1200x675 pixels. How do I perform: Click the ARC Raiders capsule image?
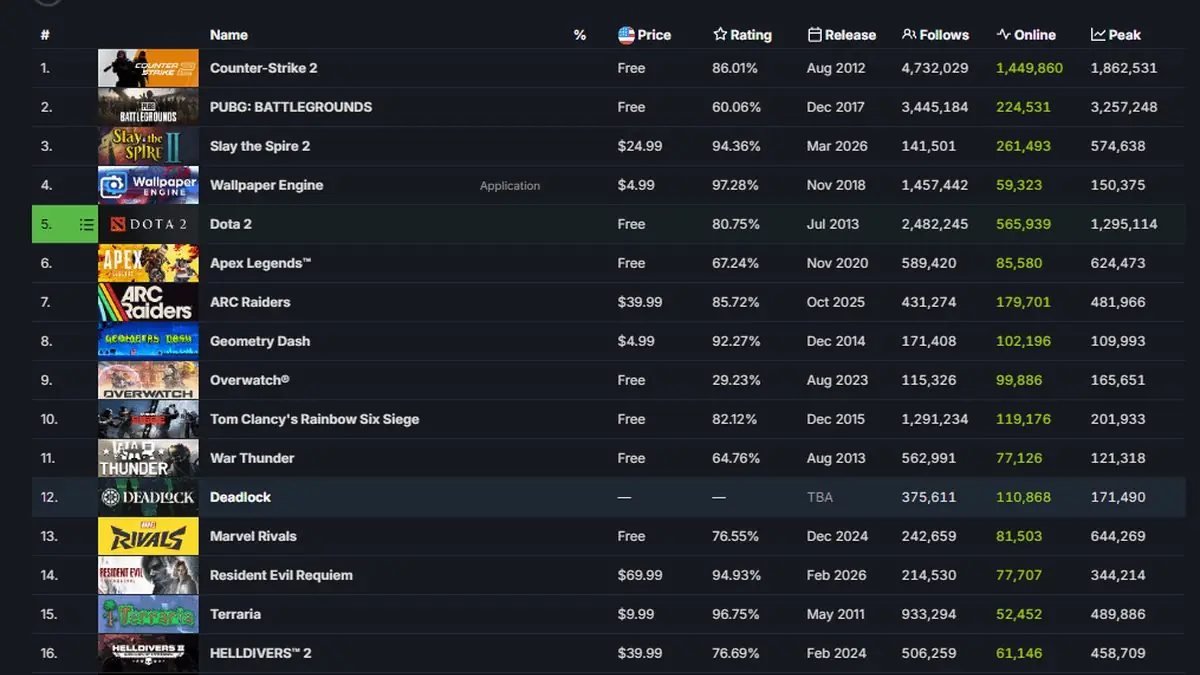(148, 302)
